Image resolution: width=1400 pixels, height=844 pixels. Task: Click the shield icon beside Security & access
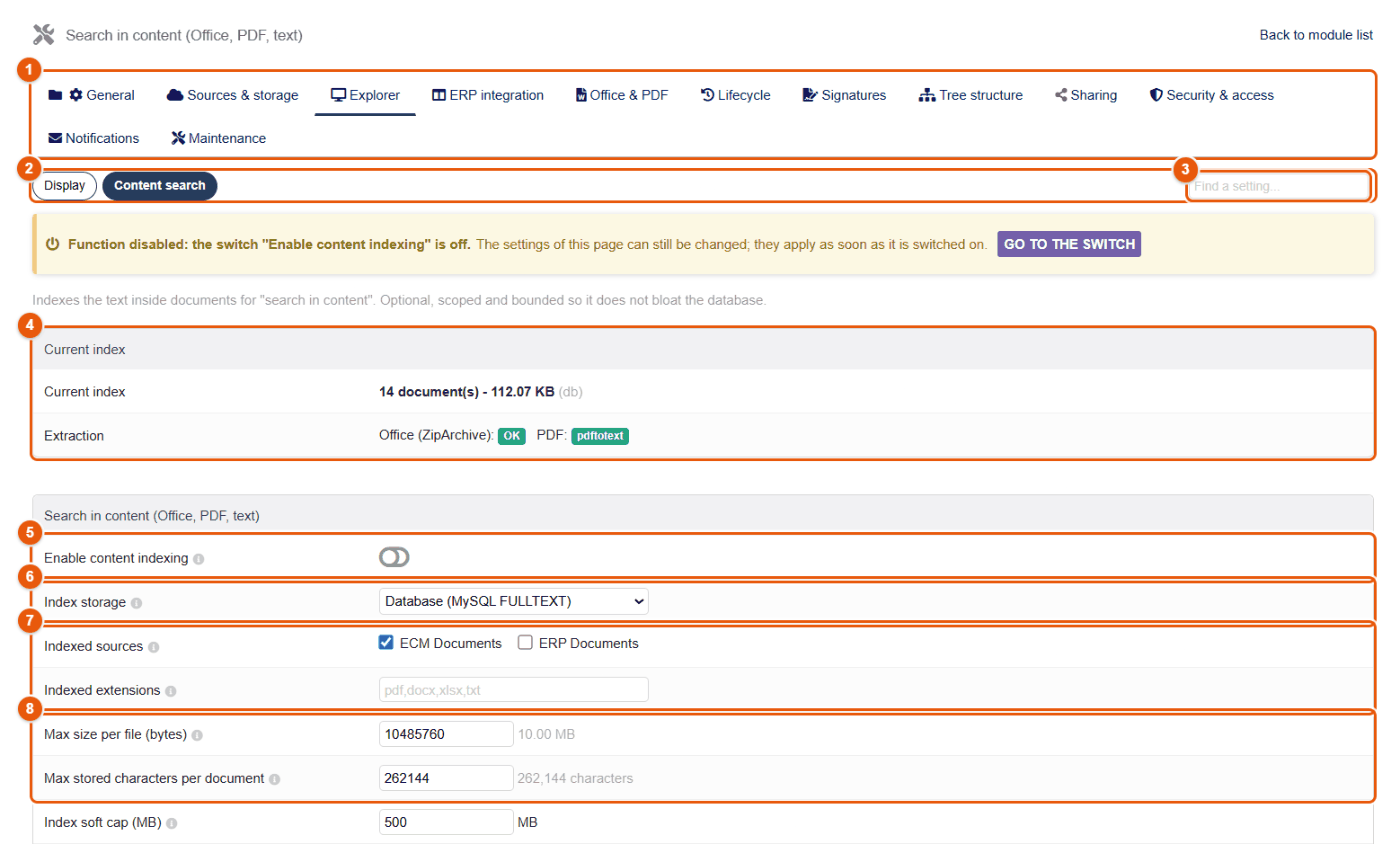pos(1156,95)
